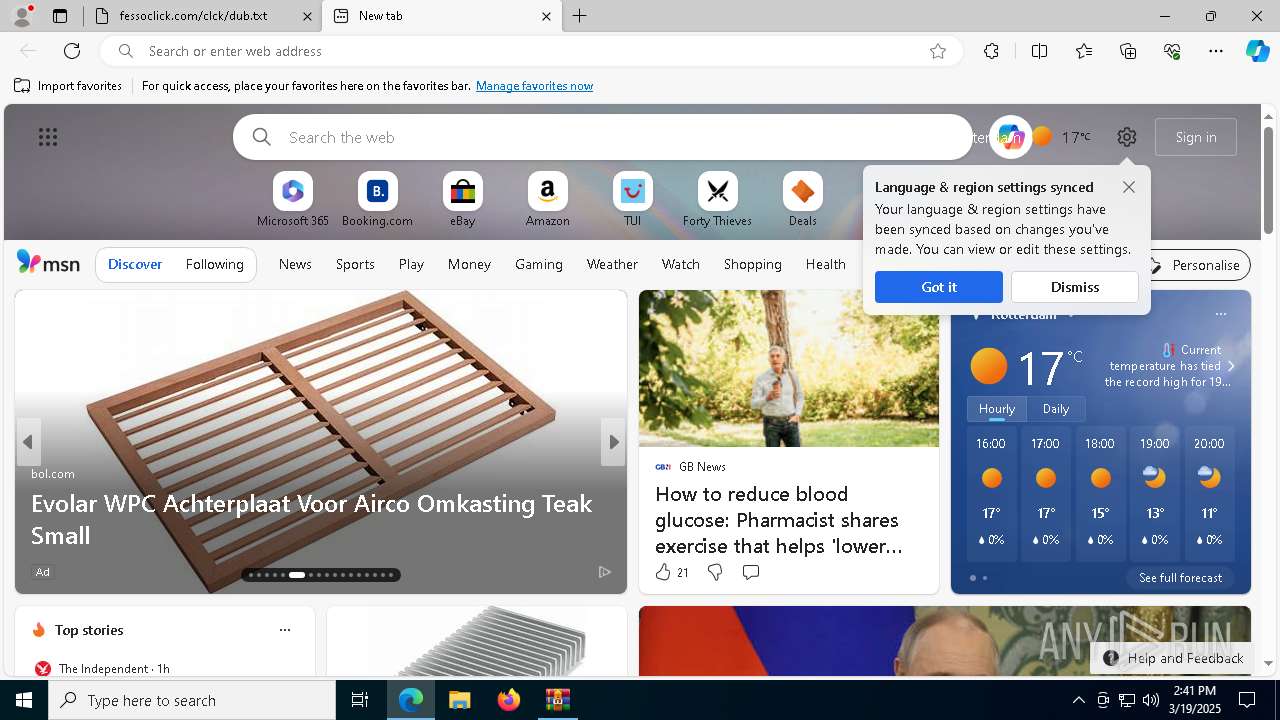
Task: Switch weather card to Hourly
Action: pos(997,409)
